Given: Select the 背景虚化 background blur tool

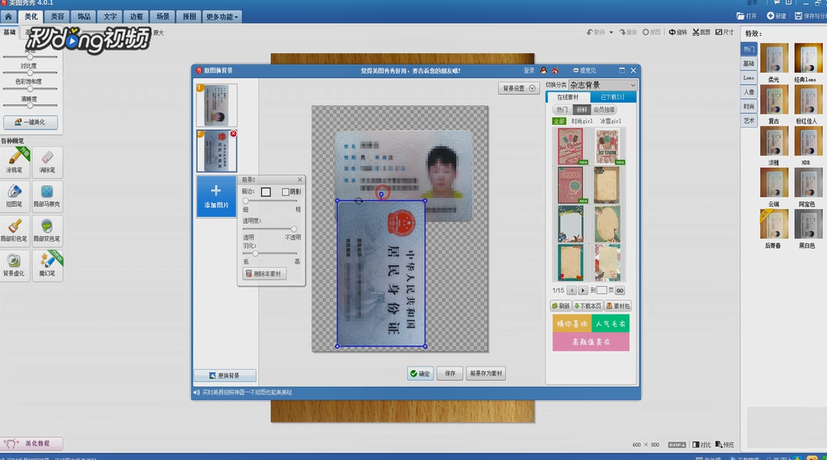Looking at the screenshot, I should pyautogui.click(x=15, y=265).
